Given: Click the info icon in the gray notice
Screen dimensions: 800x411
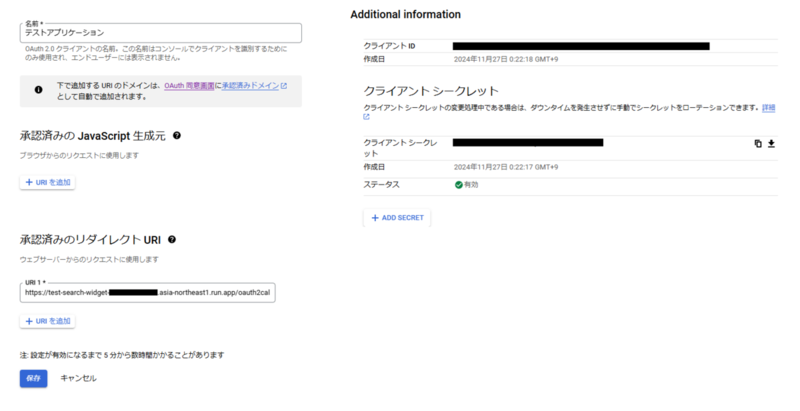Looking at the screenshot, I should (x=38, y=90).
